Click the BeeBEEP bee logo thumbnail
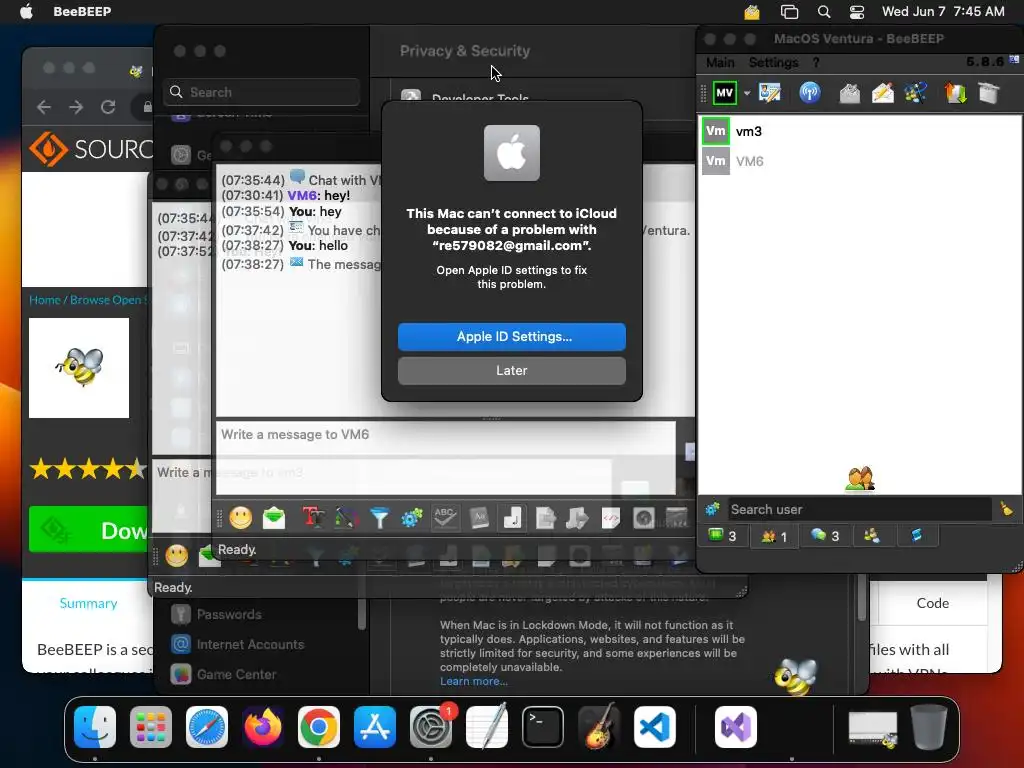 coord(79,368)
